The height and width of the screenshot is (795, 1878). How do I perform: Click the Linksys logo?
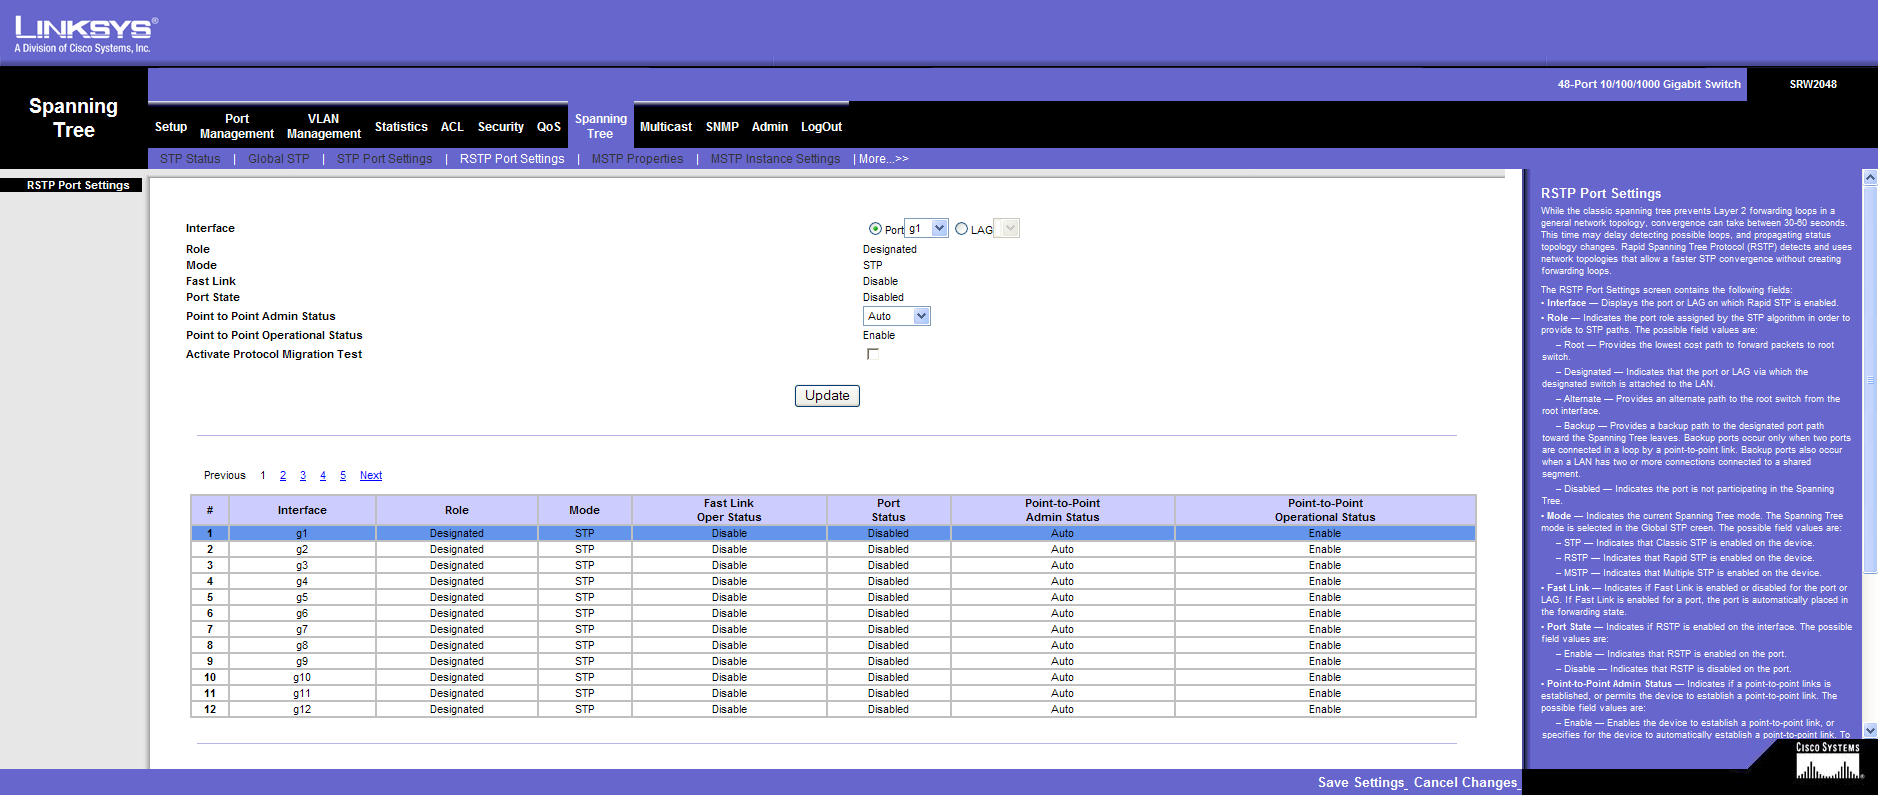coord(86,34)
